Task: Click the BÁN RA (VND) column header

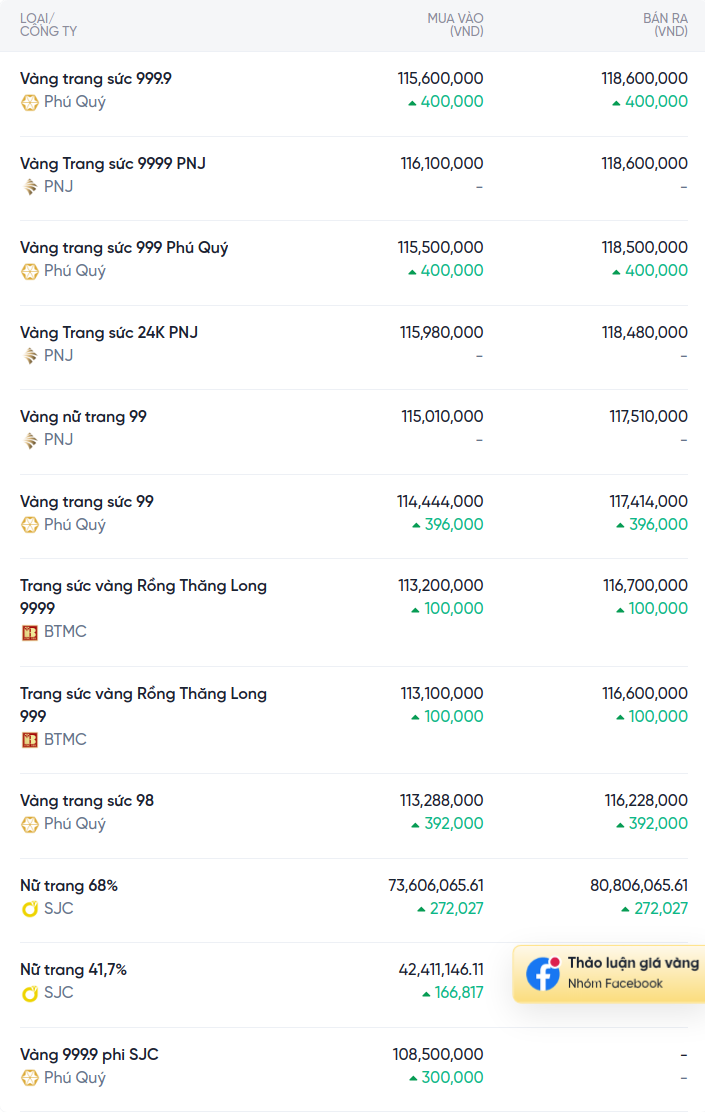Action: (x=665, y=25)
